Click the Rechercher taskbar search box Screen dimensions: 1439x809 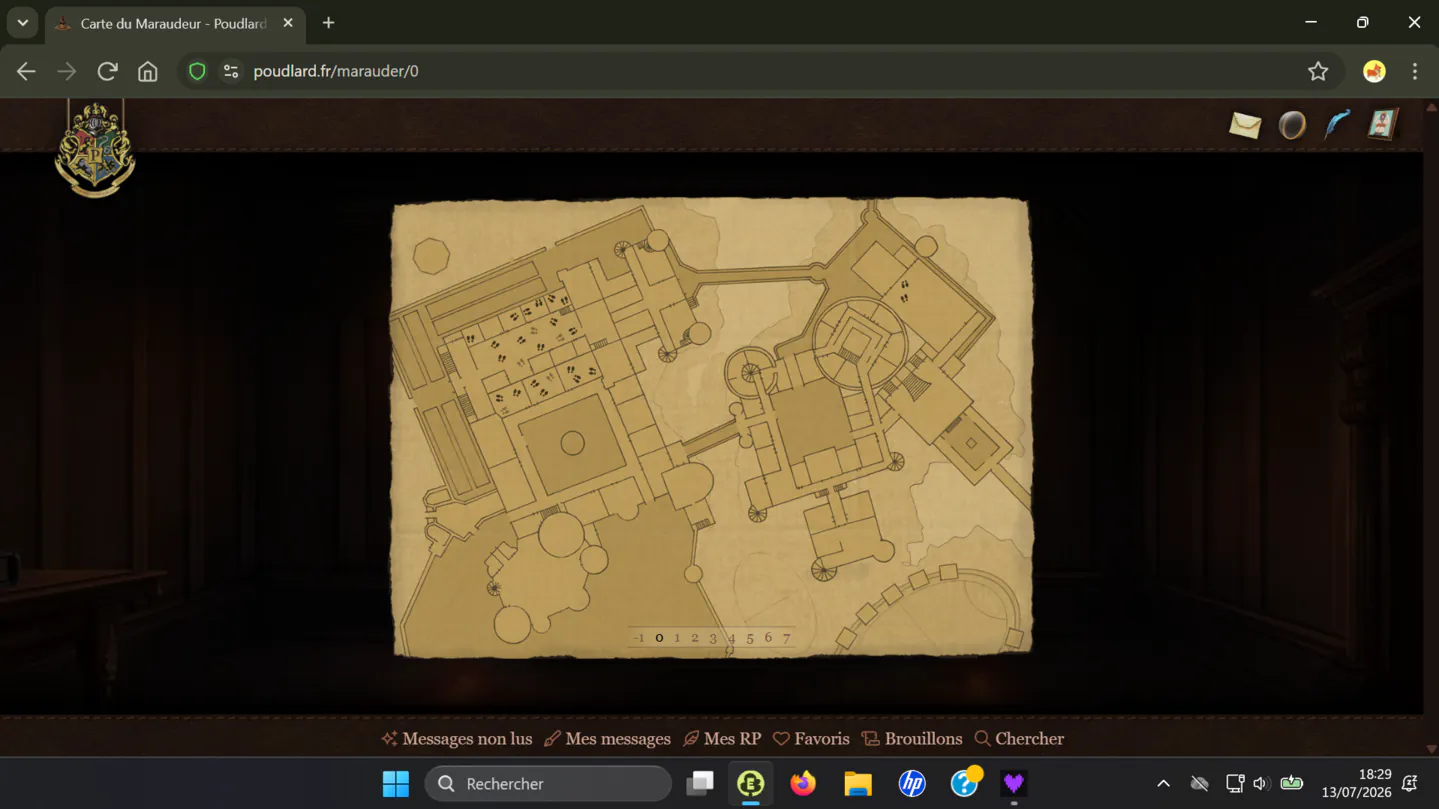tap(548, 784)
